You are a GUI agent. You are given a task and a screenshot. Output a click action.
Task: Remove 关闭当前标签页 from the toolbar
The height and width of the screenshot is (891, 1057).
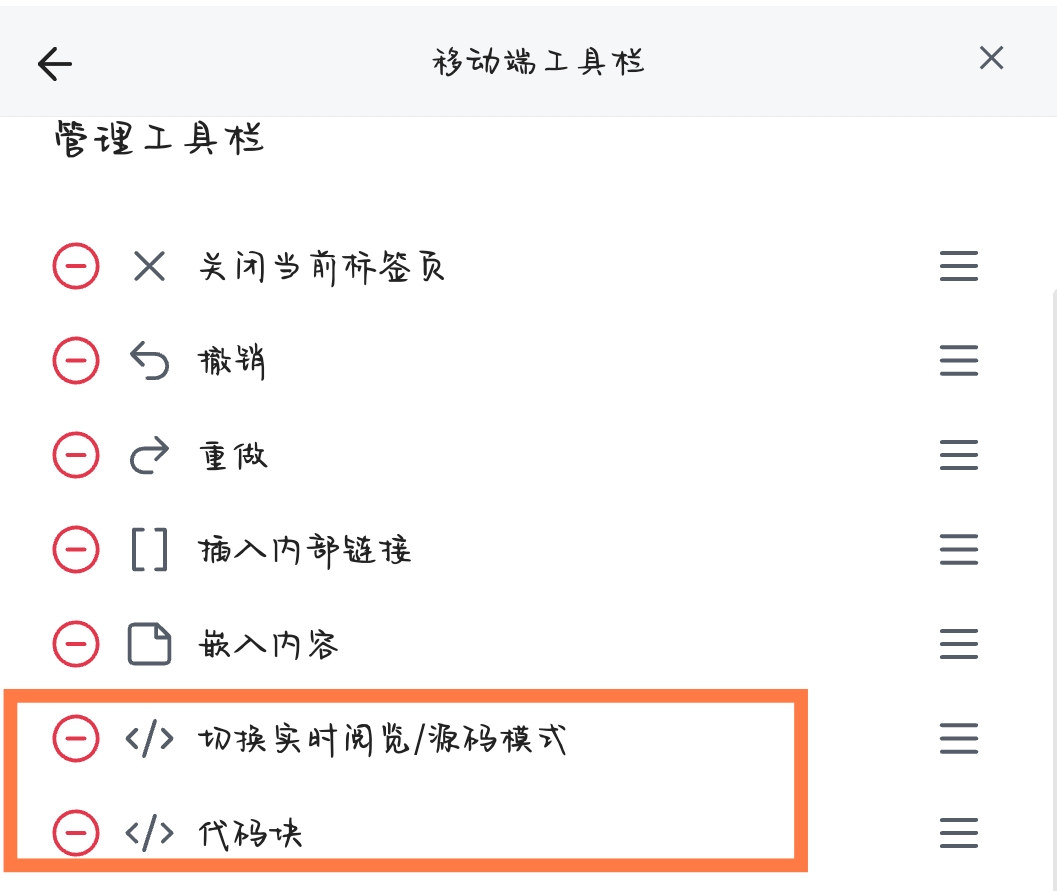pyautogui.click(x=76, y=266)
